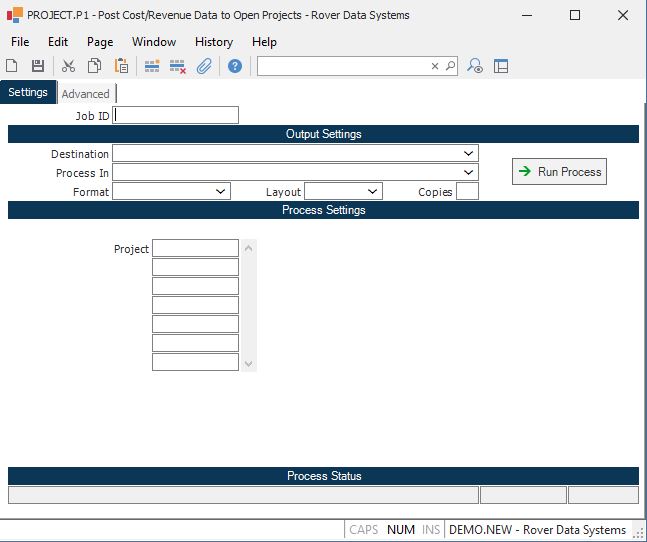This screenshot has width=647, height=542.
Task: Click the Save disk icon
Action: (x=38, y=66)
